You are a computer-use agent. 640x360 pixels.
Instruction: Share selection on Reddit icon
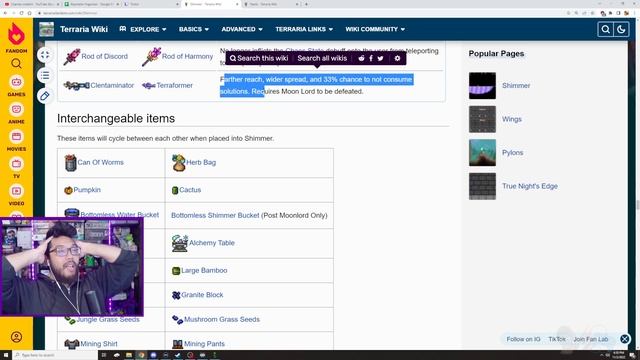pyautogui.click(x=361, y=58)
